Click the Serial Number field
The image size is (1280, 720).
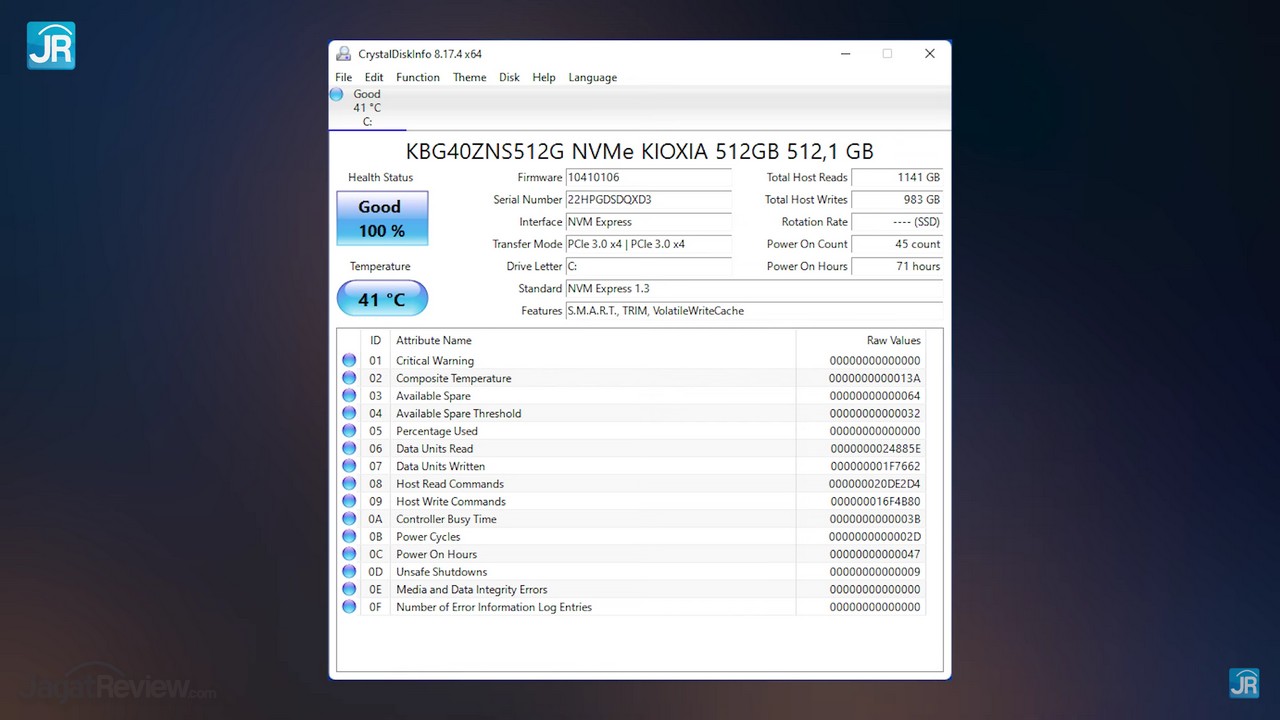[x=648, y=200]
